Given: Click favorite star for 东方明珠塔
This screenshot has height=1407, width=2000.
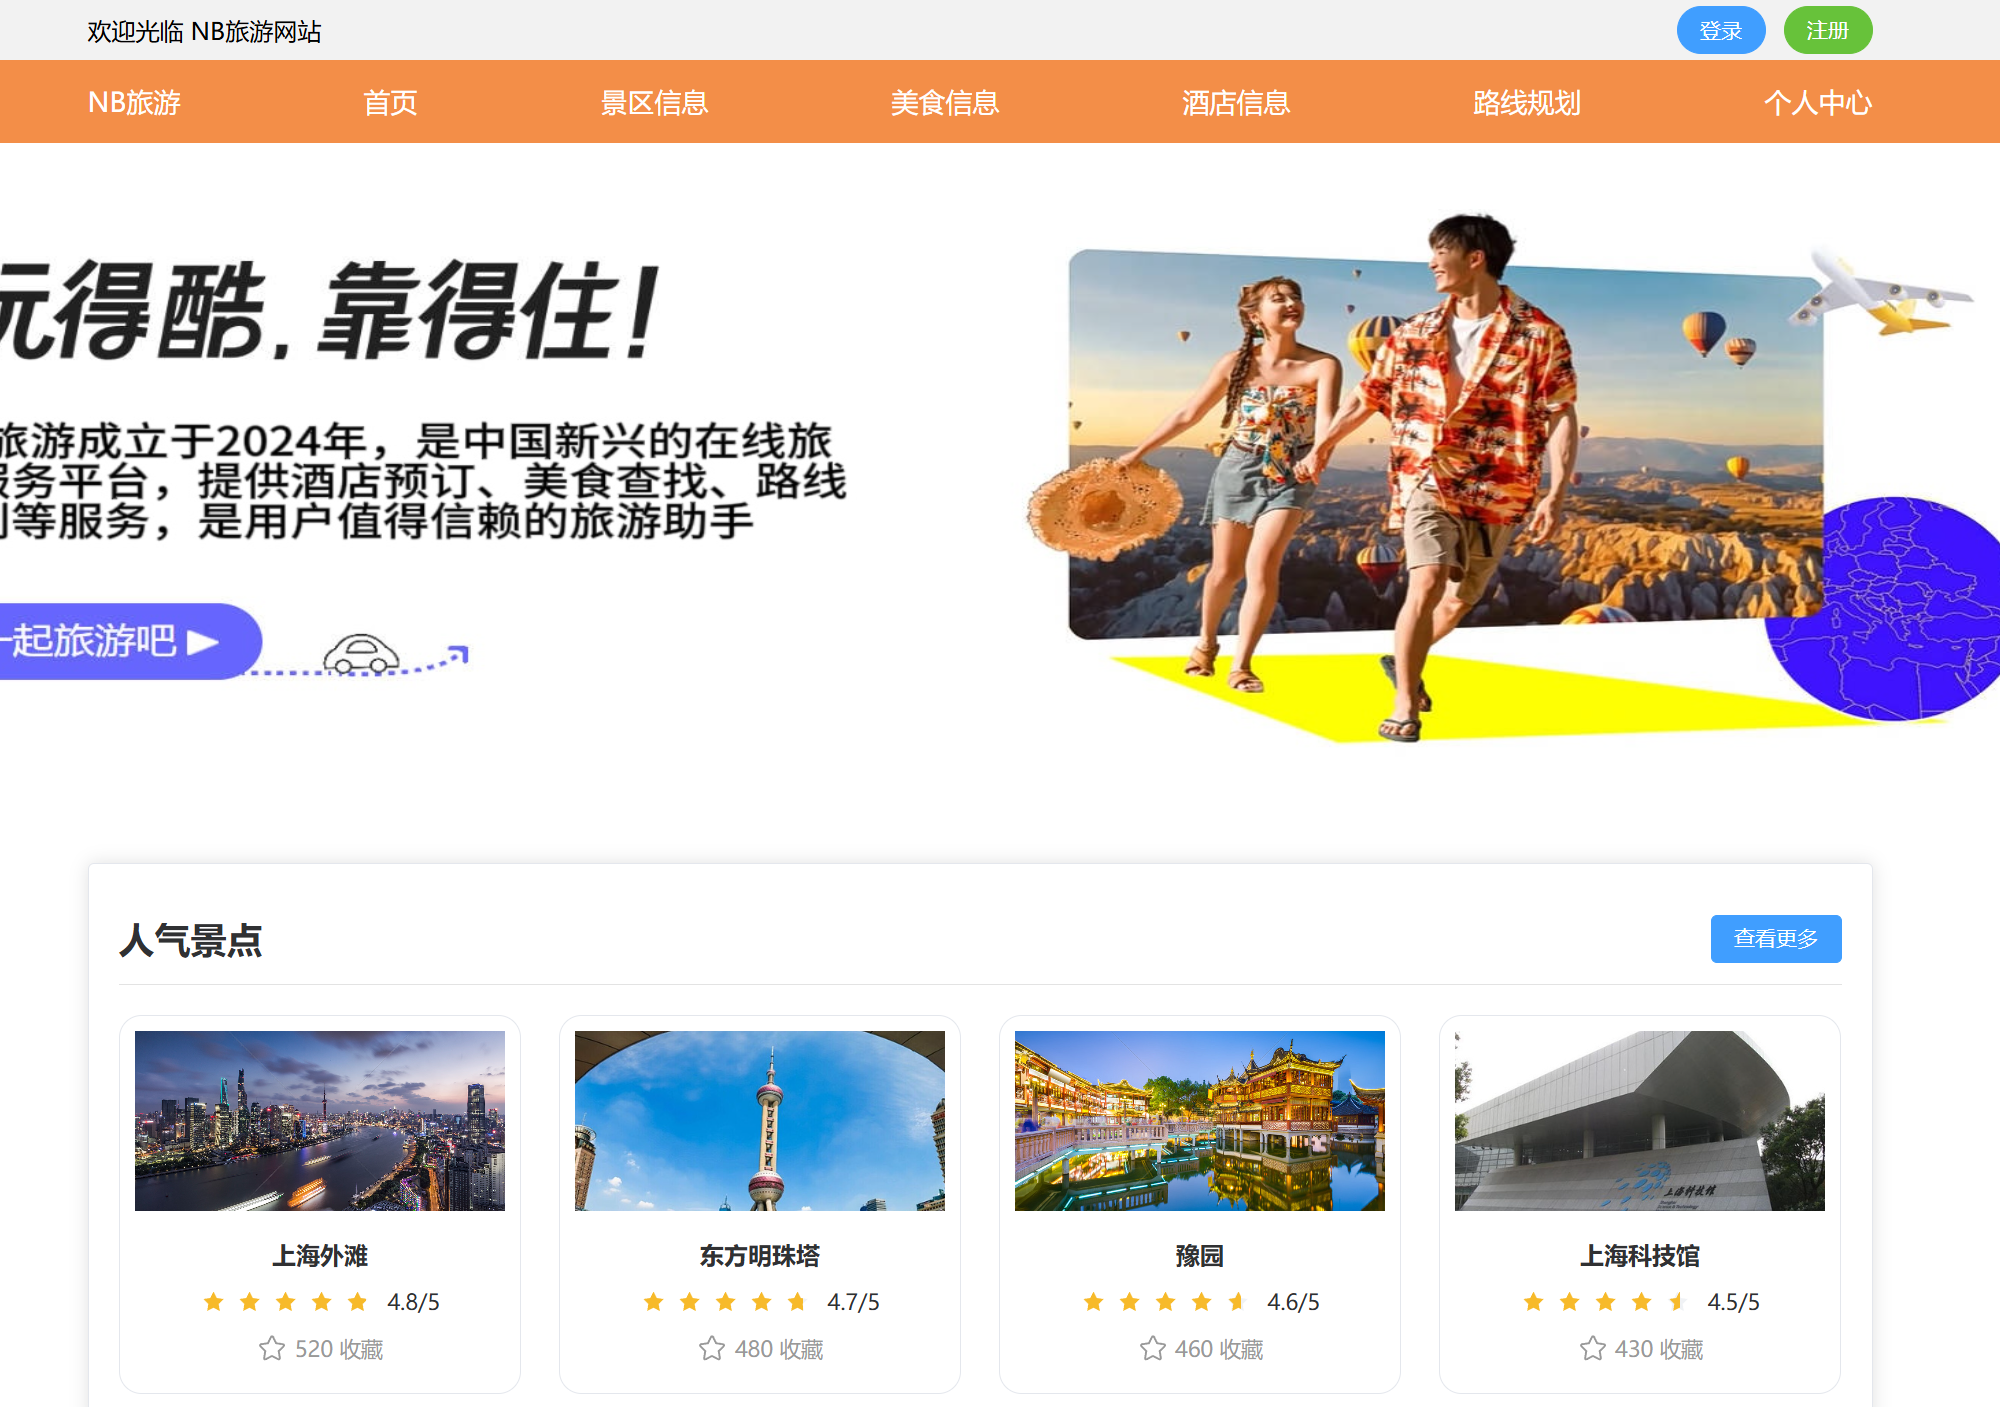Looking at the screenshot, I should [x=712, y=1349].
